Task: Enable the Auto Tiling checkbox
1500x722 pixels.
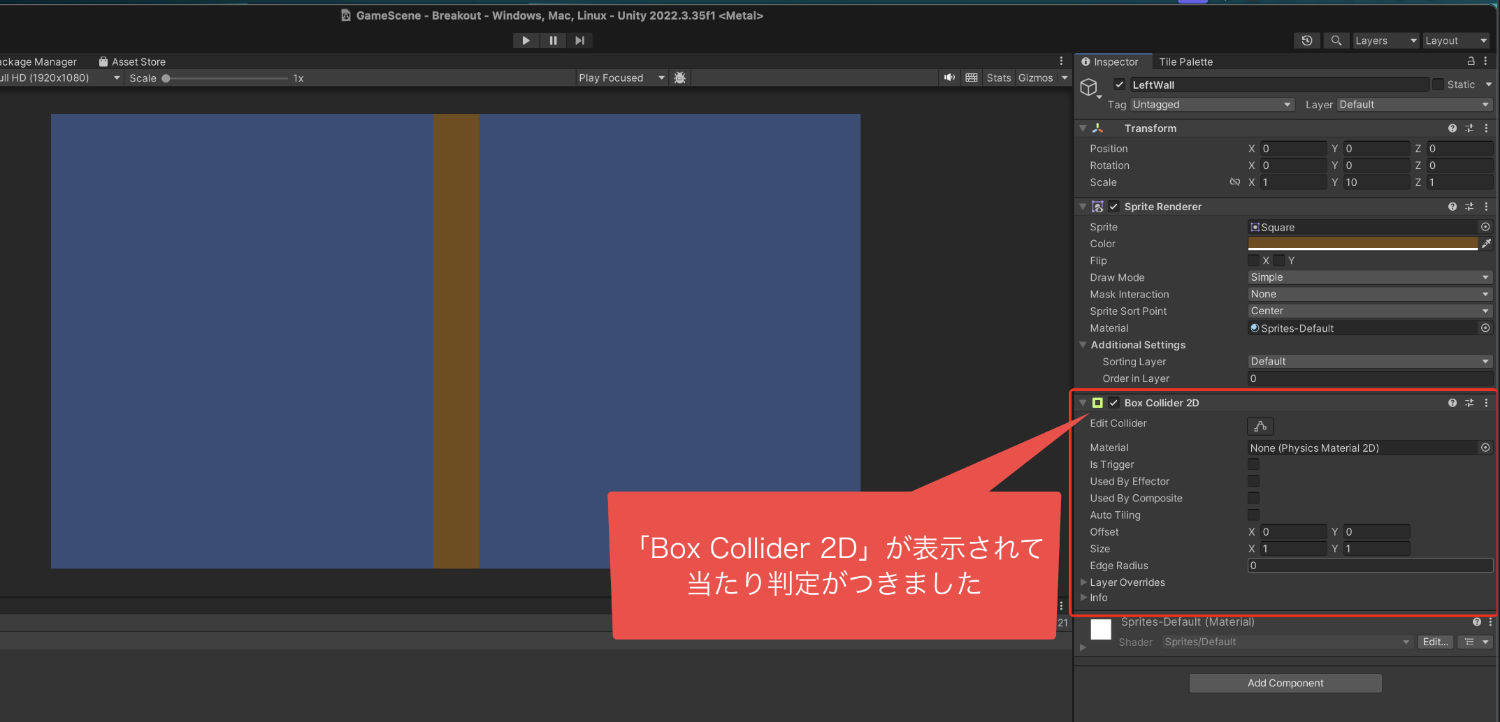Action: [x=1254, y=515]
